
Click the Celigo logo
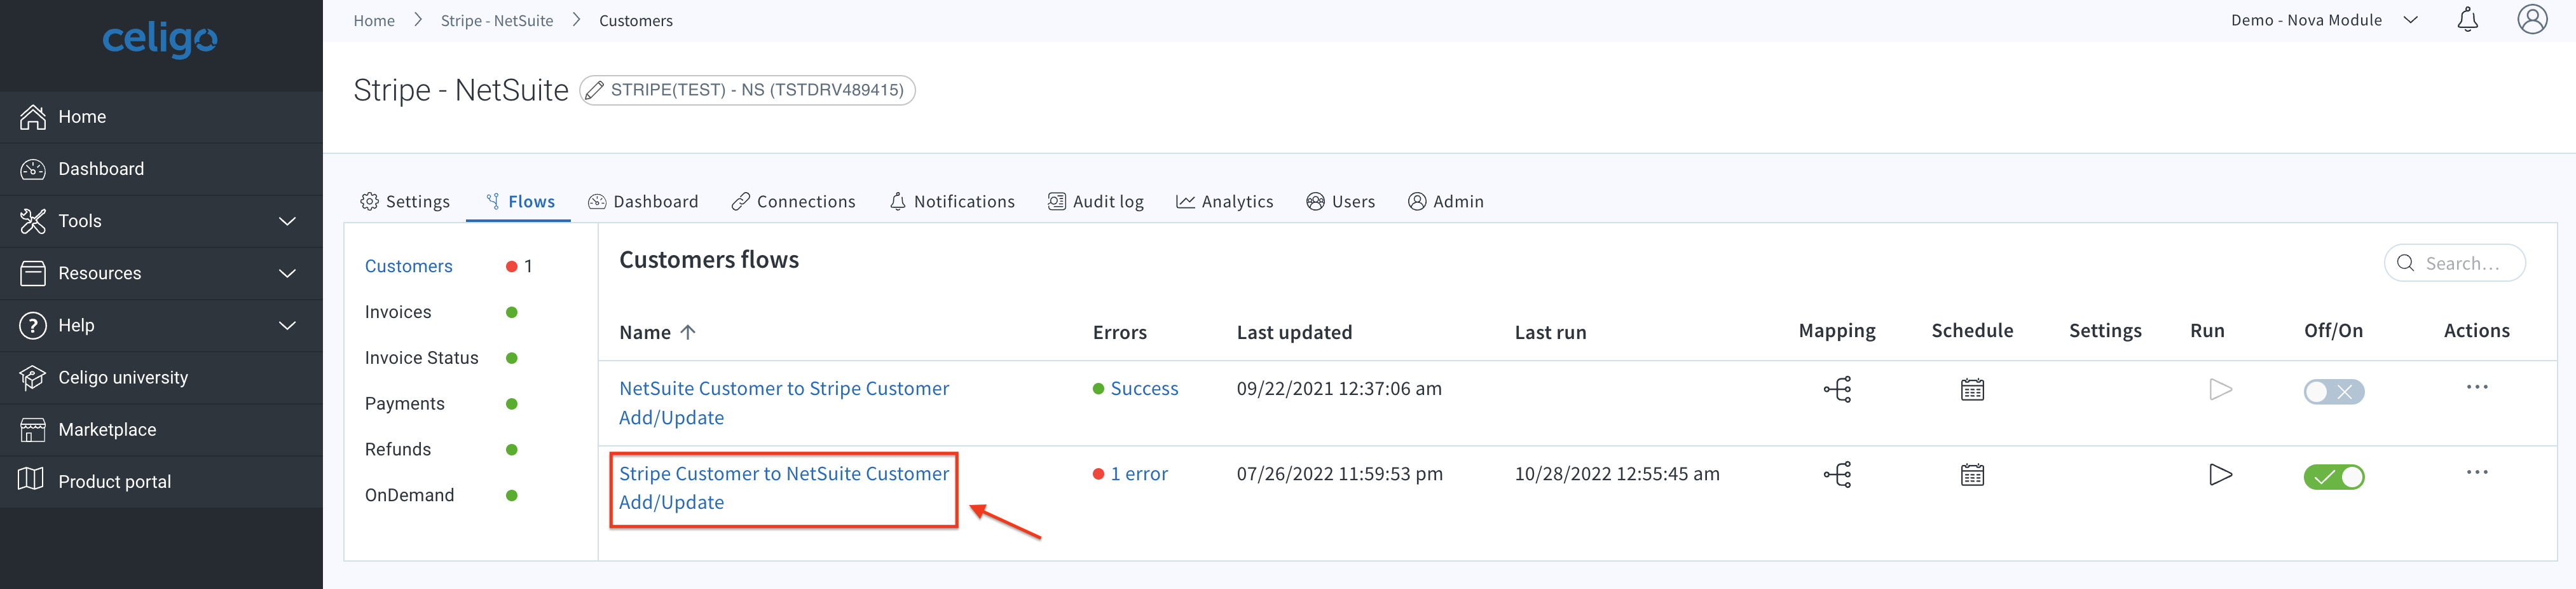pyautogui.click(x=160, y=40)
